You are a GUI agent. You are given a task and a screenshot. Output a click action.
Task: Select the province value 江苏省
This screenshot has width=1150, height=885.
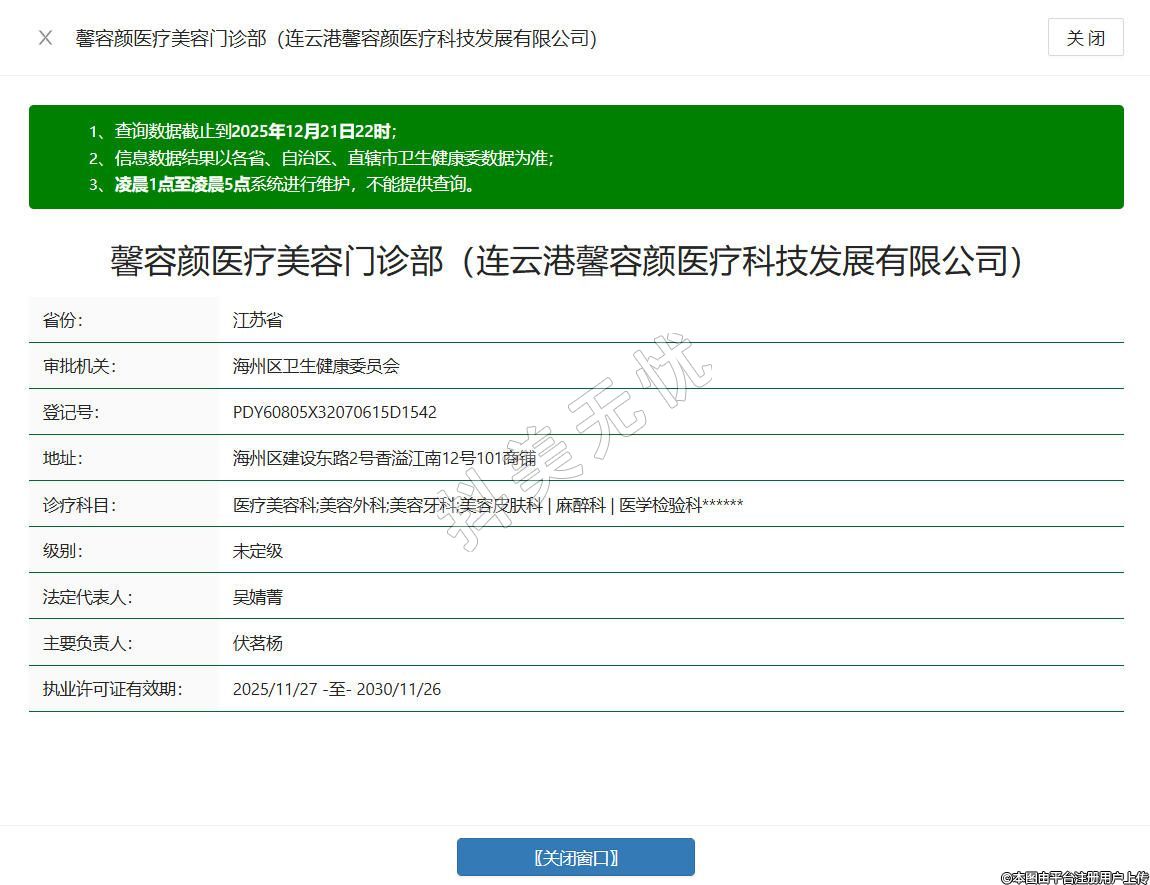click(258, 320)
